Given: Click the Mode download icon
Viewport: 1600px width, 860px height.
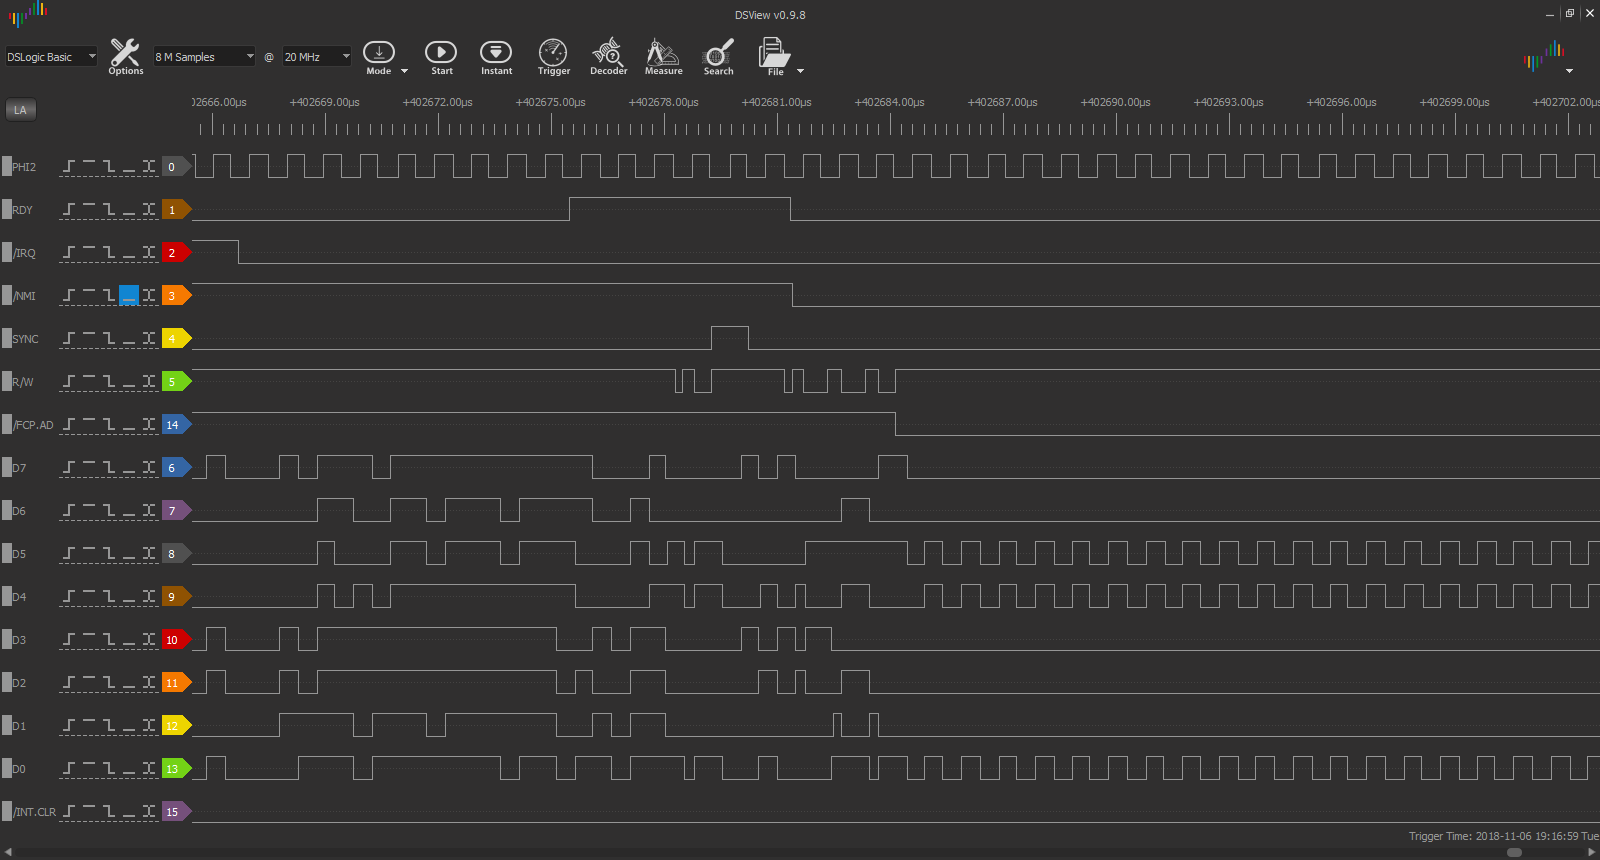Looking at the screenshot, I should click(379, 52).
